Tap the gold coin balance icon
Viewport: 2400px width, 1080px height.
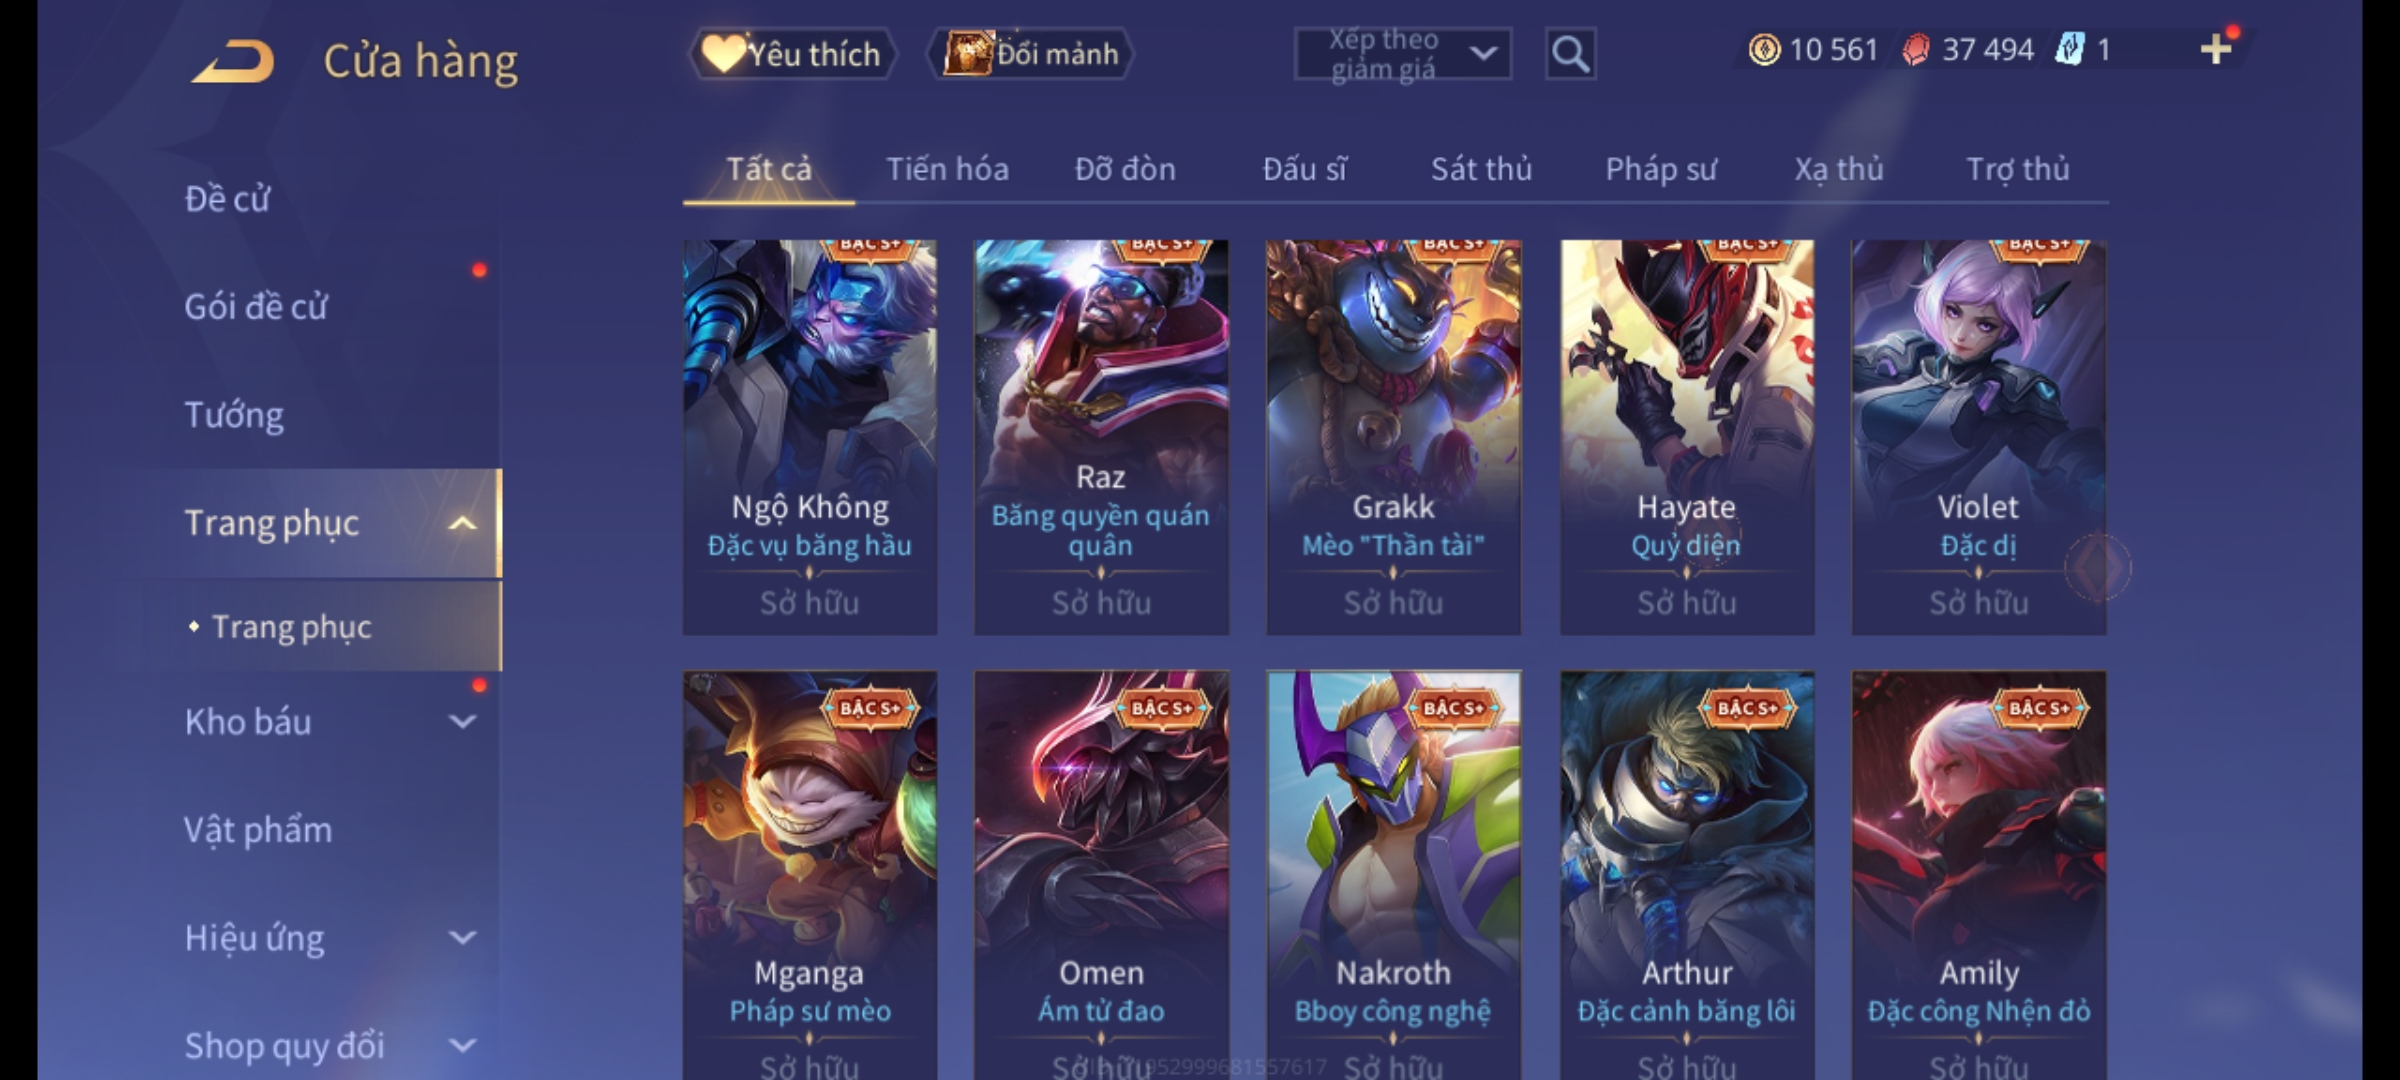point(1764,49)
